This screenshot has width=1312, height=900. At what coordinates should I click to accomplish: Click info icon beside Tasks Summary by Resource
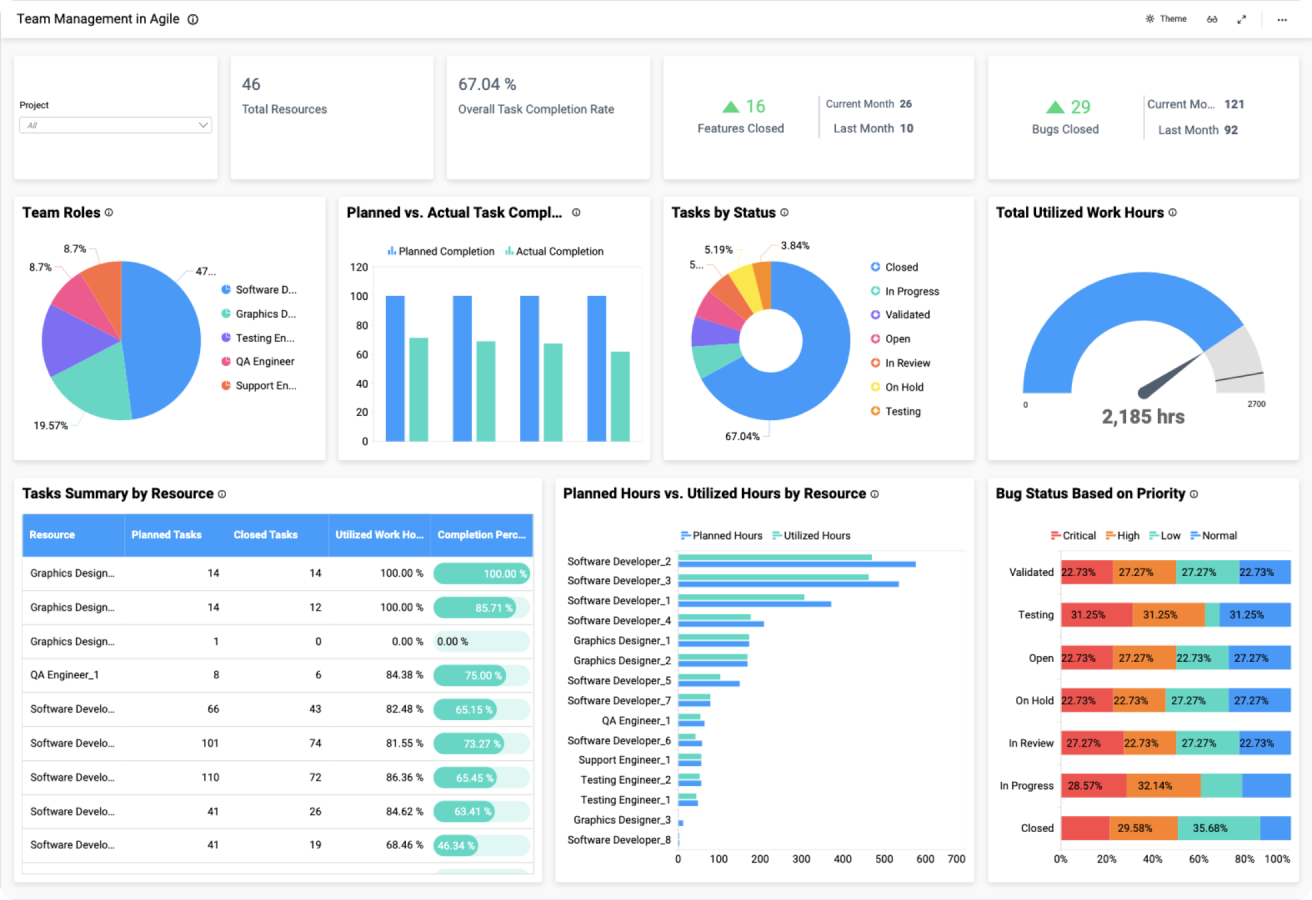point(222,494)
